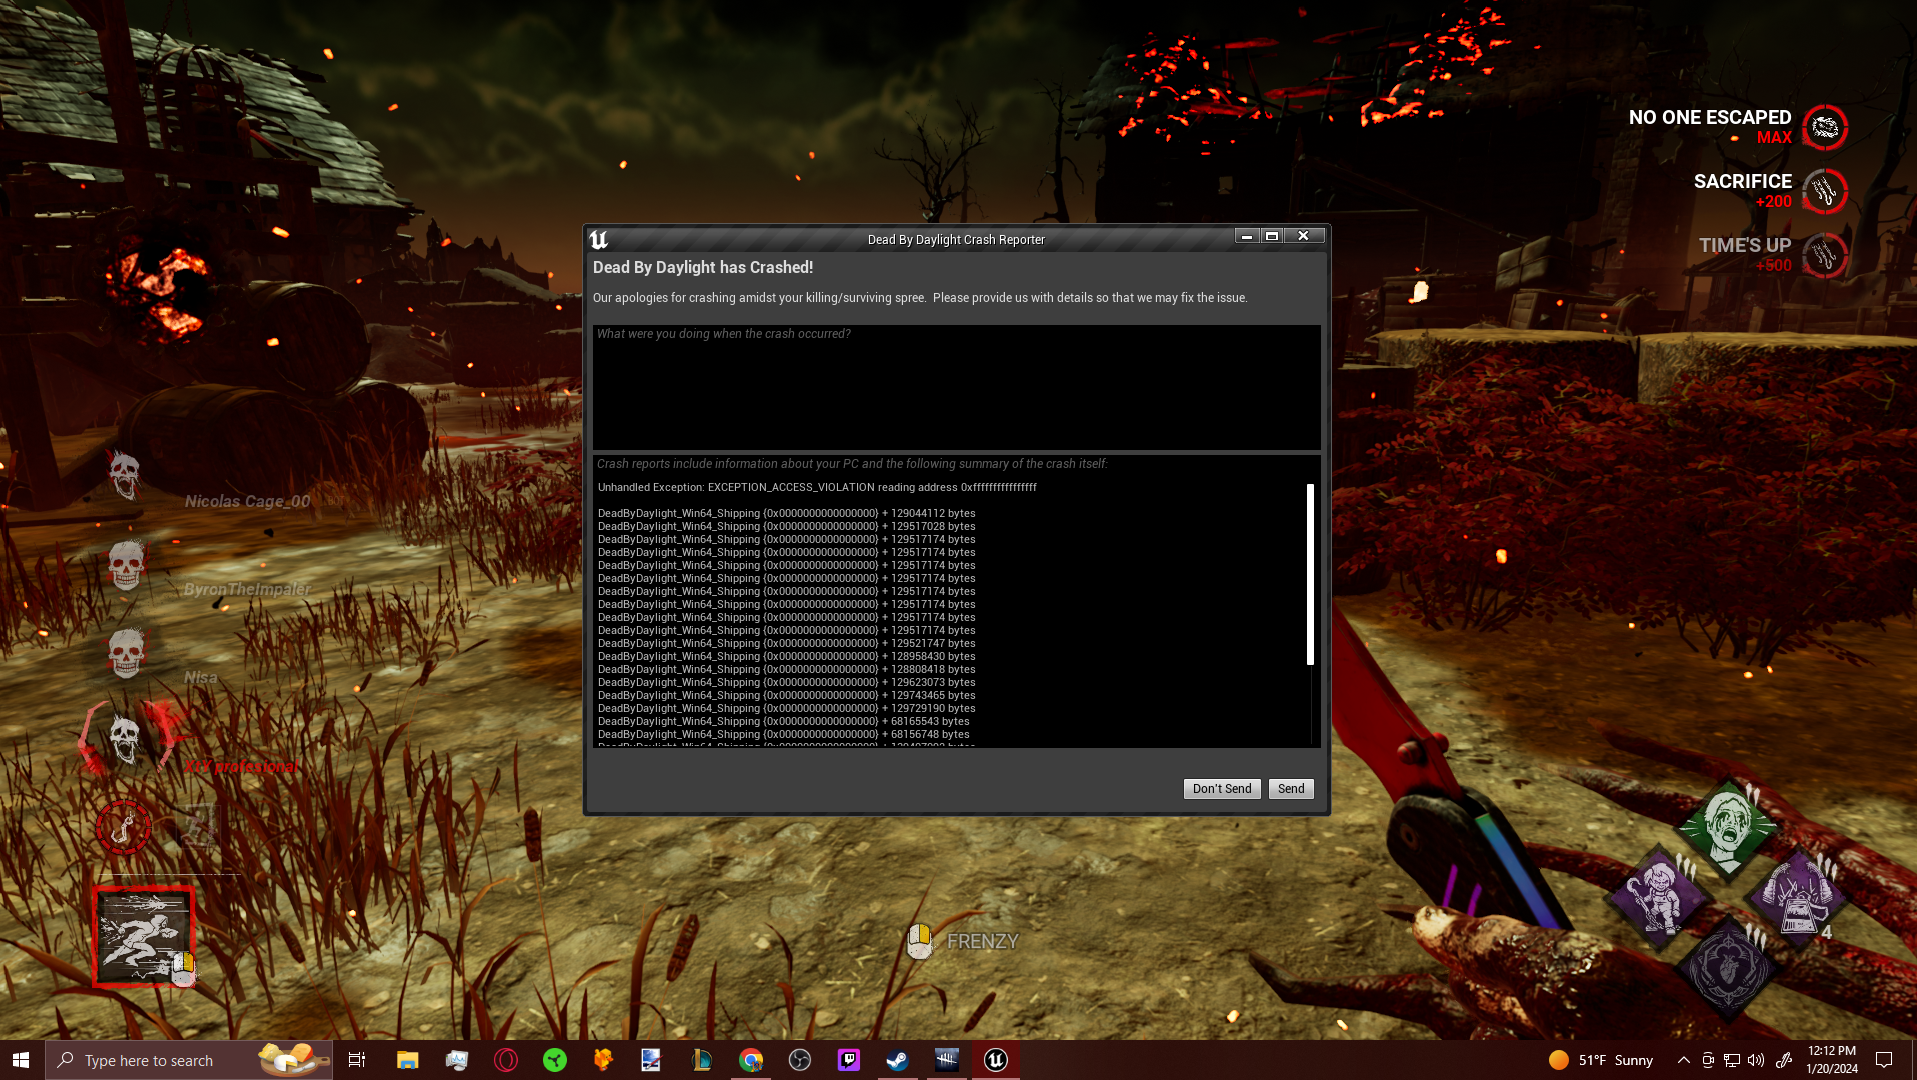Open the clock and calendar flyout

point(1832,1060)
